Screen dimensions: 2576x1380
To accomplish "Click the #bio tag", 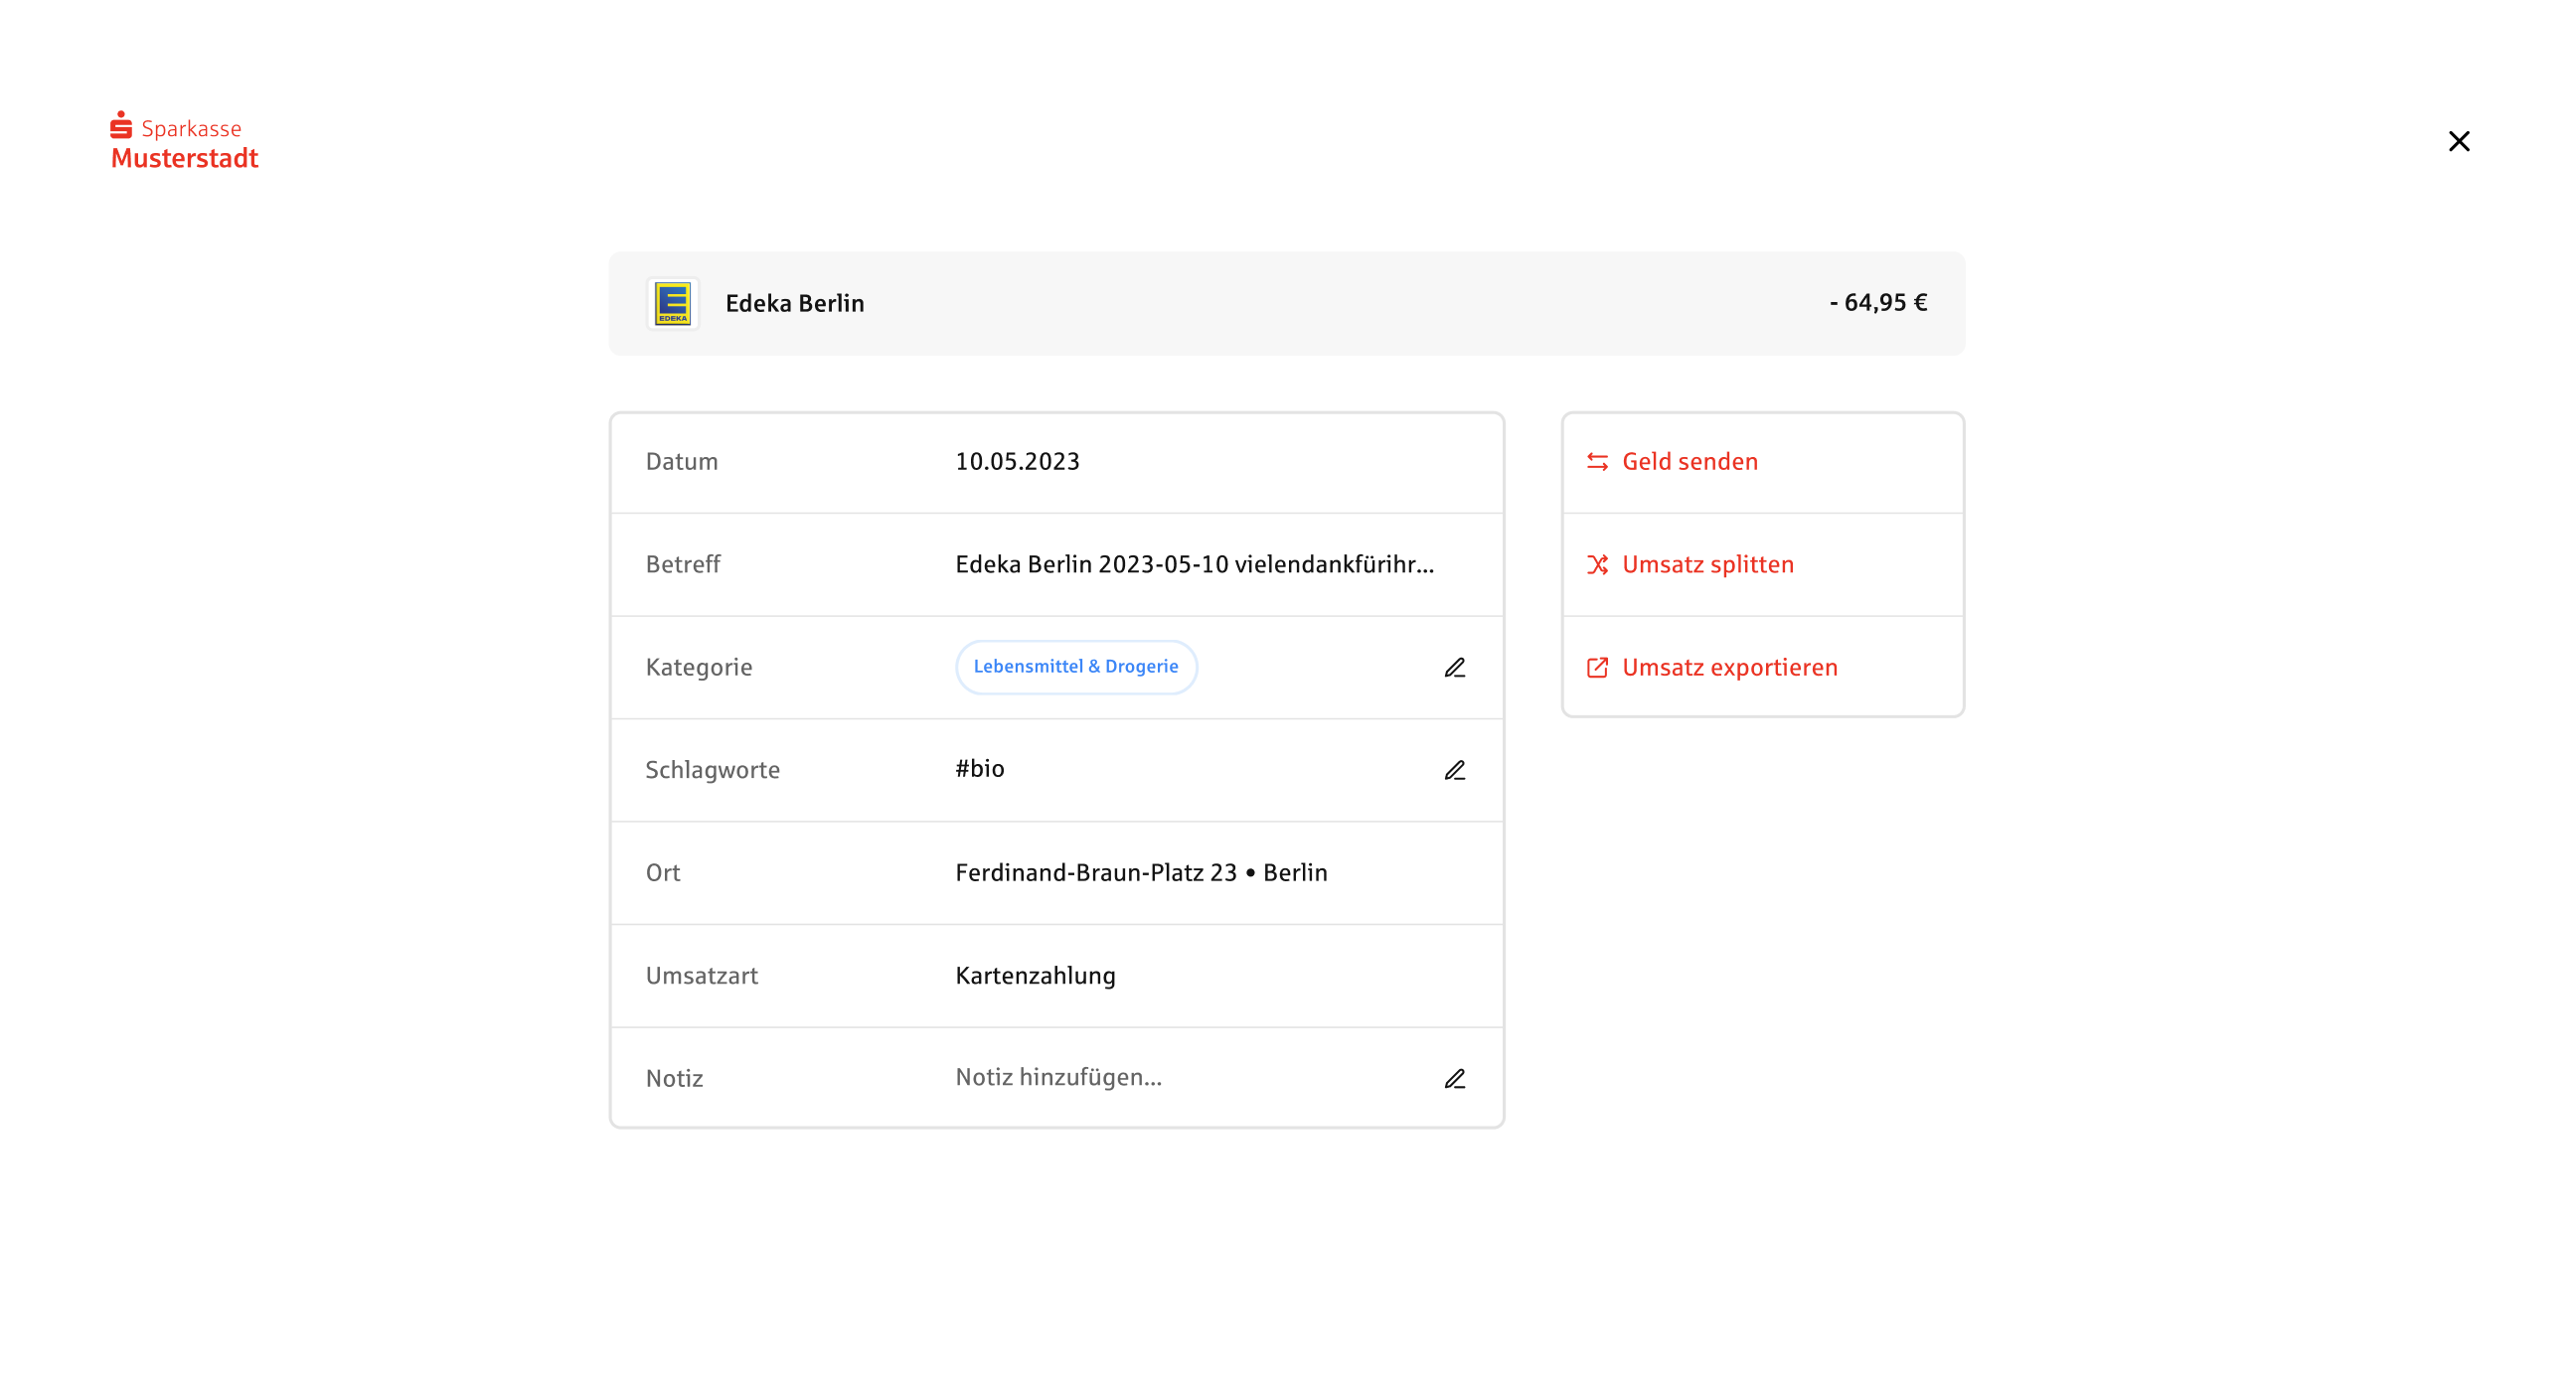I will (980, 769).
